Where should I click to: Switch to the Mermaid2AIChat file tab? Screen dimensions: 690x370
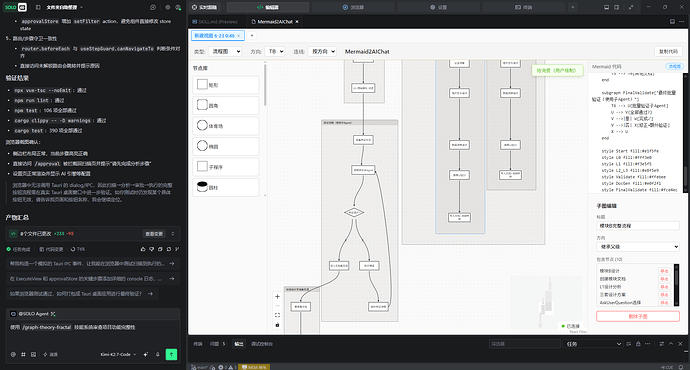pos(275,22)
